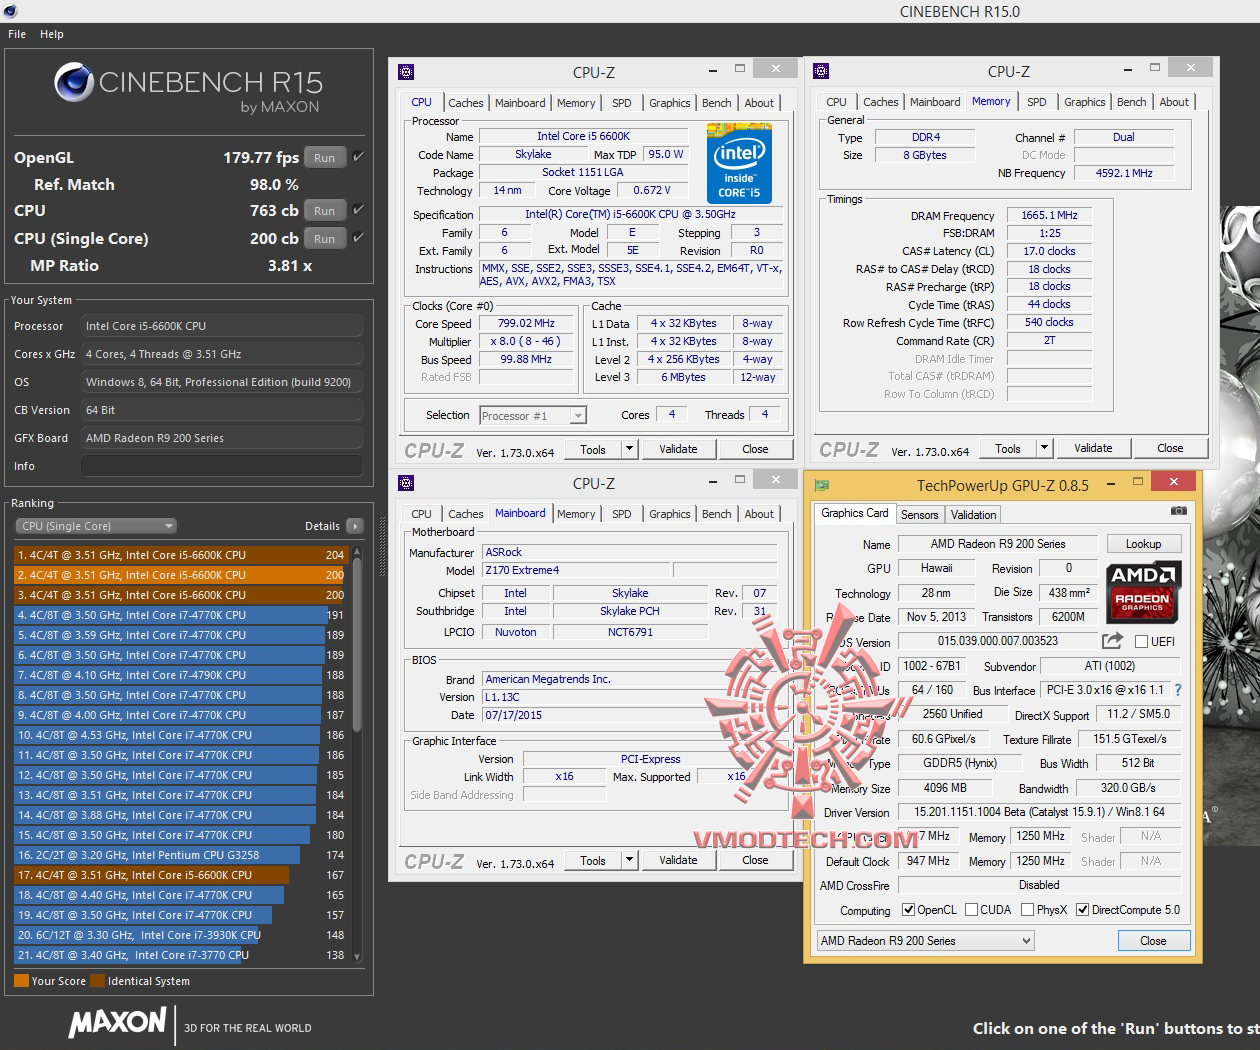The height and width of the screenshot is (1050, 1260).
Task: Toggle the OpenGL test checkmark
Action: coord(358,157)
